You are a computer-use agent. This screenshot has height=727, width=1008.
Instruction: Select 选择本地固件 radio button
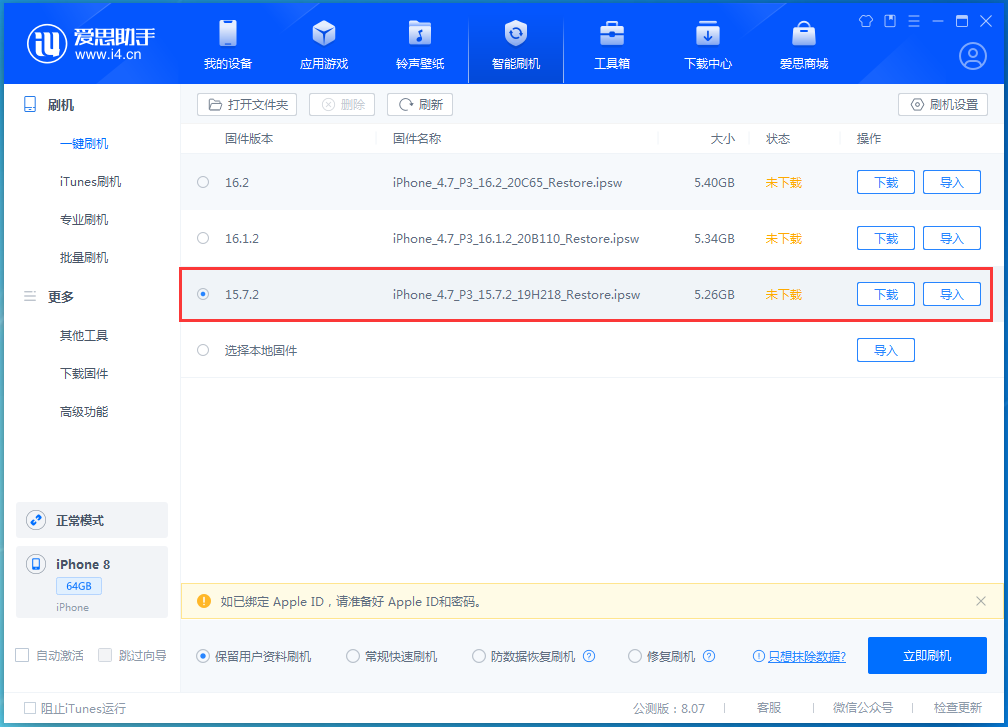[x=203, y=350]
